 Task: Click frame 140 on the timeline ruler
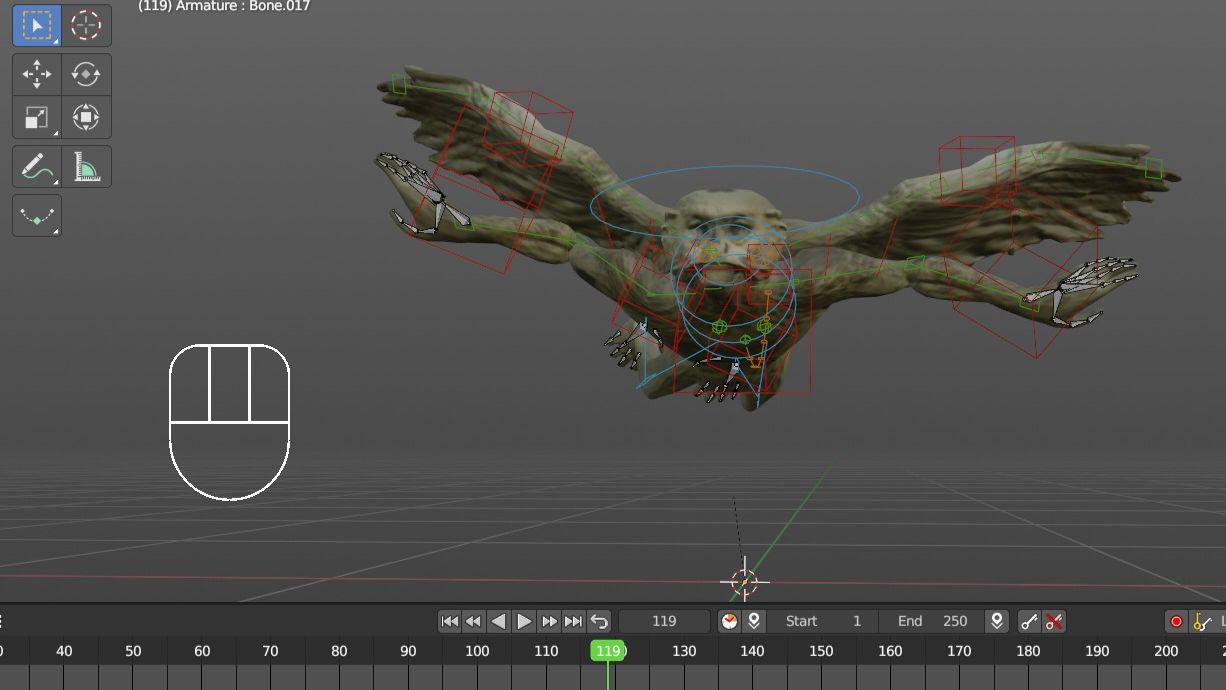(x=752, y=650)
